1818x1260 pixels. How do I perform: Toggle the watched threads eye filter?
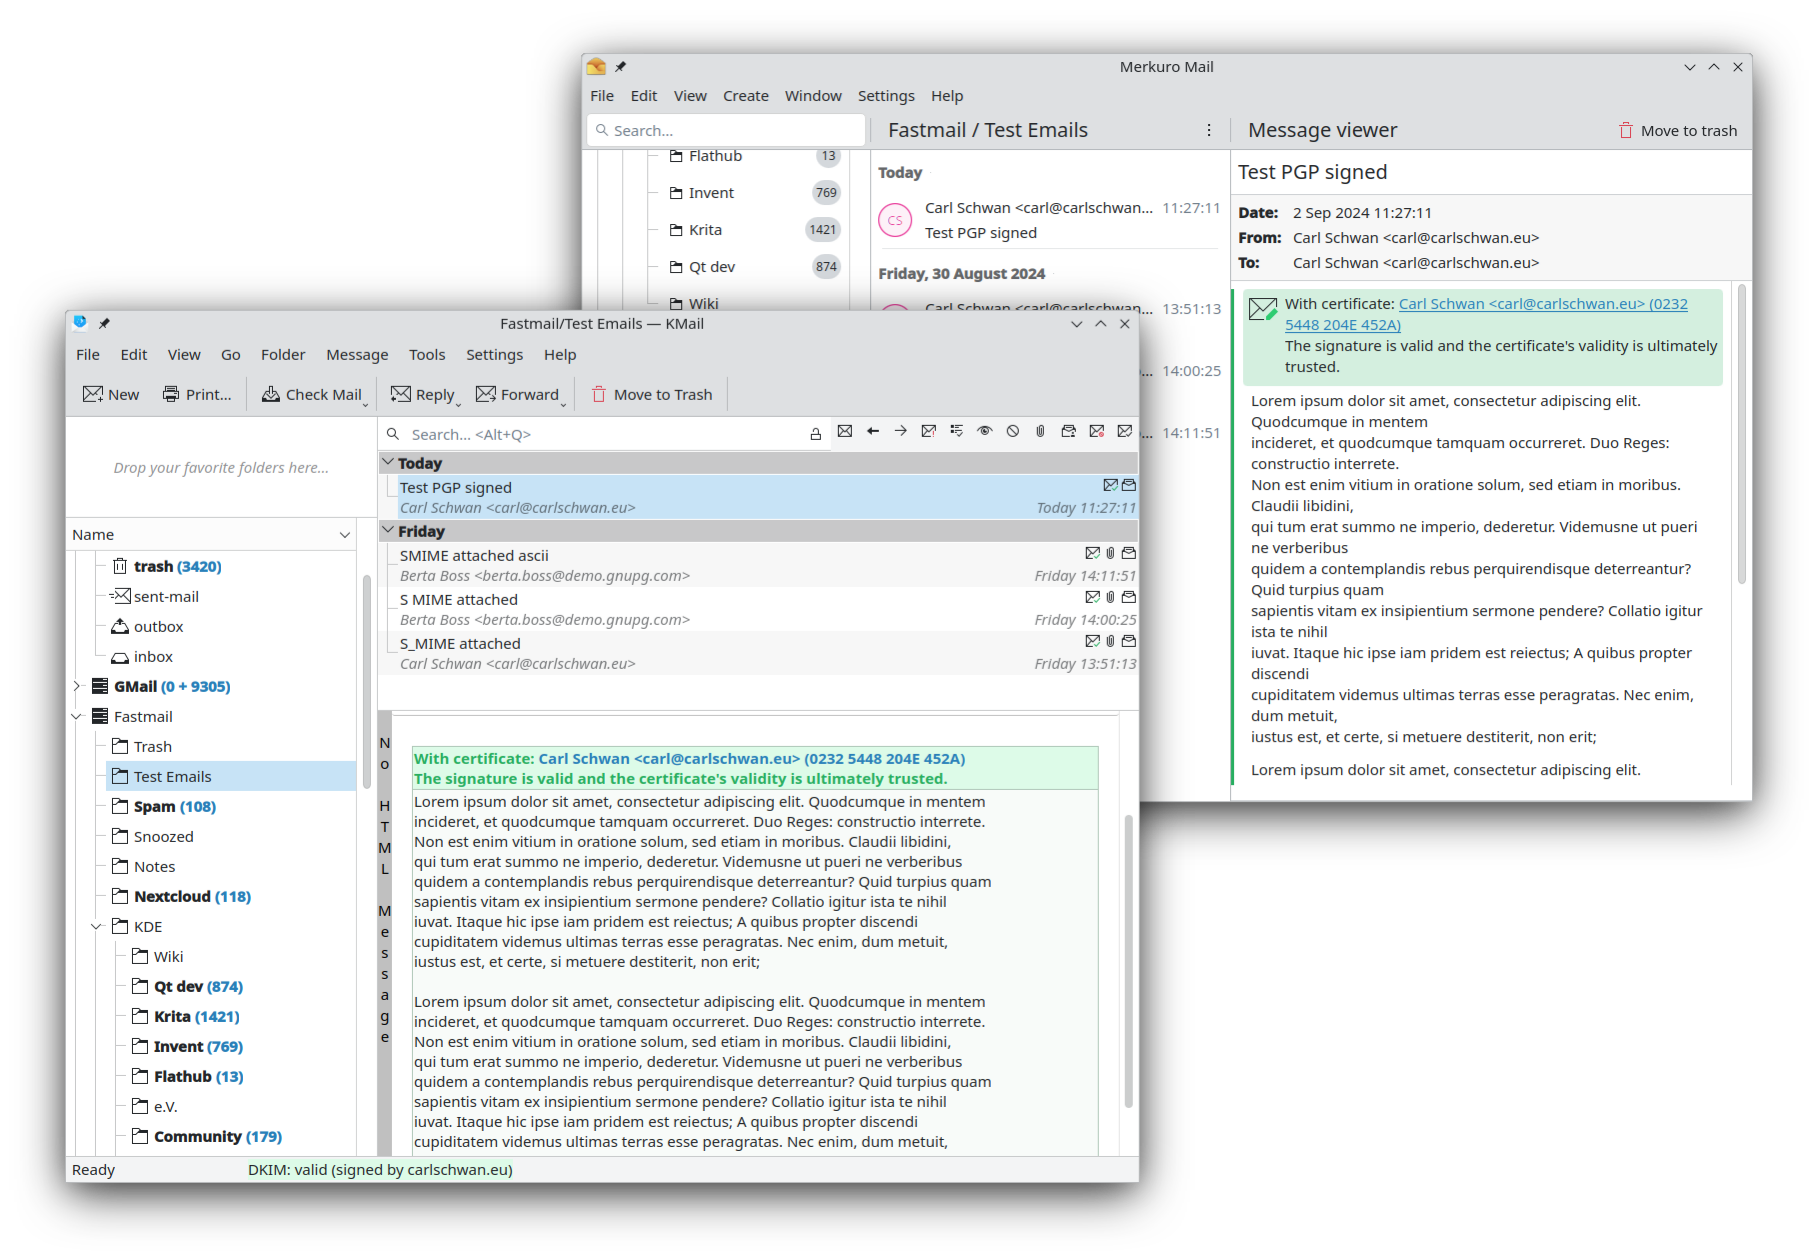(x=985, y=431)
